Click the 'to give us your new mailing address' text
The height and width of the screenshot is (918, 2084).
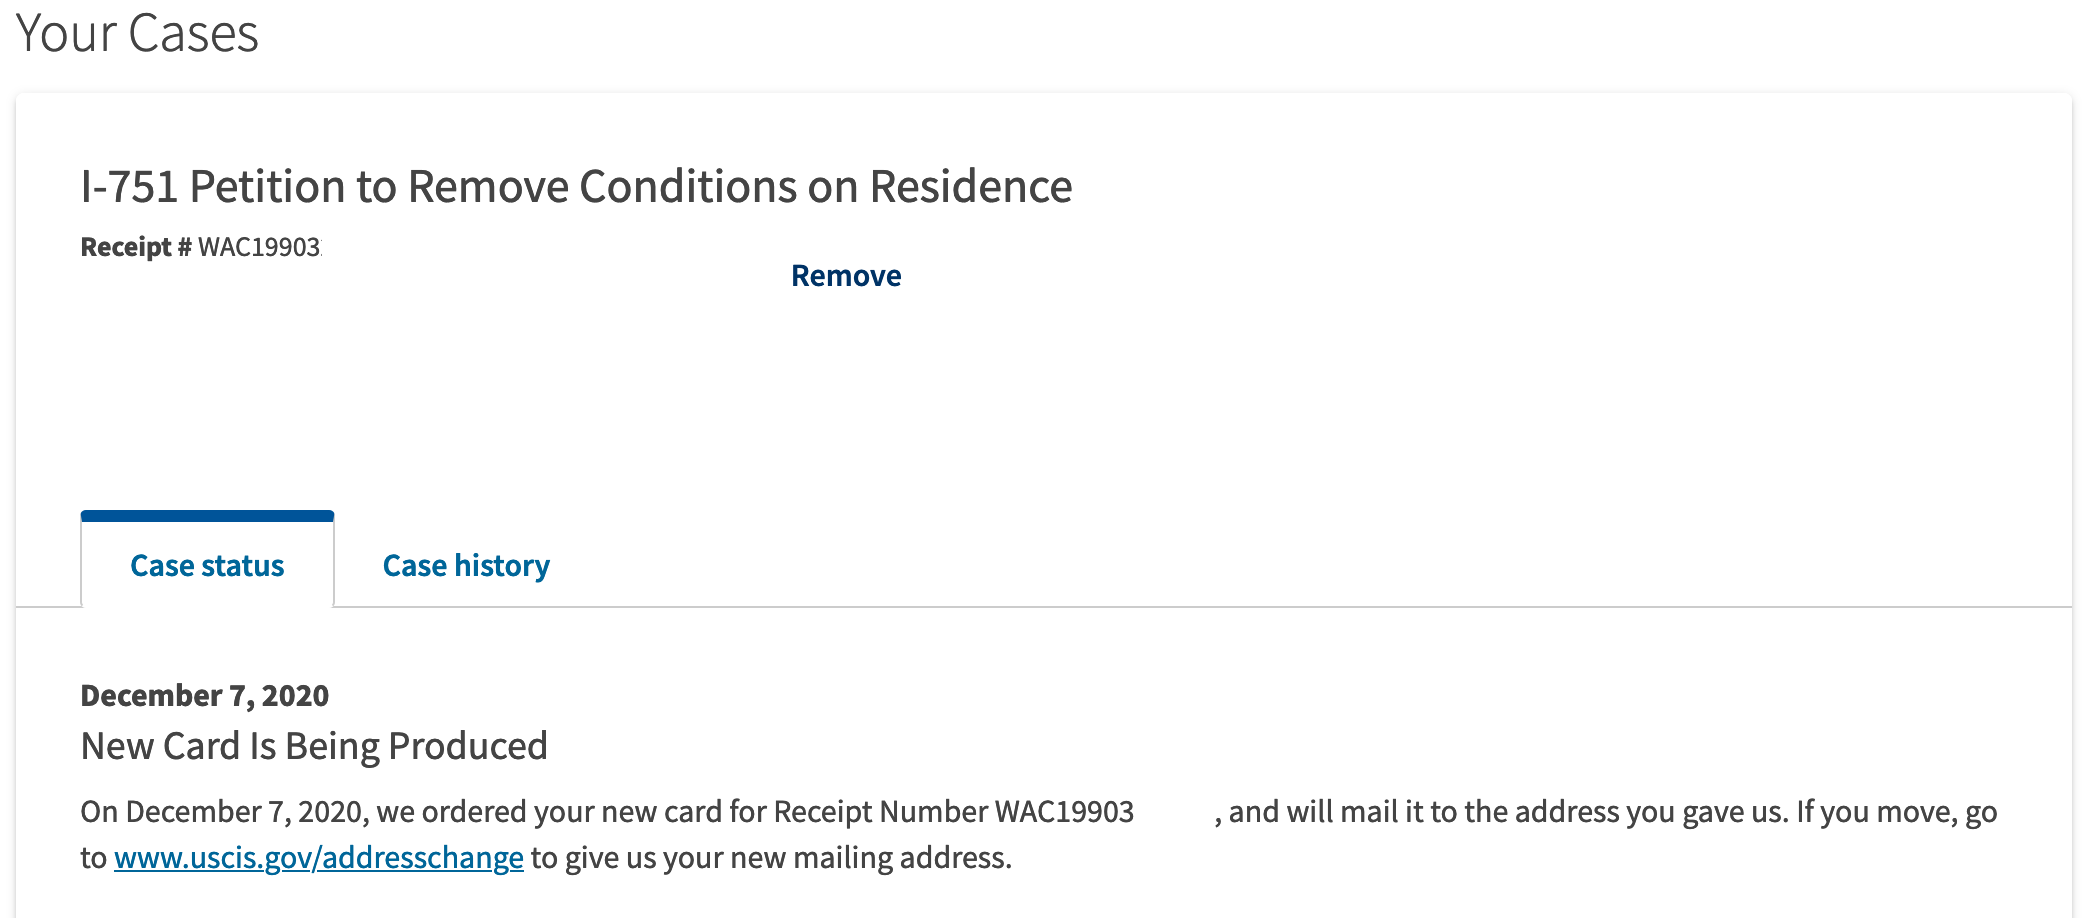click(771, 858)
